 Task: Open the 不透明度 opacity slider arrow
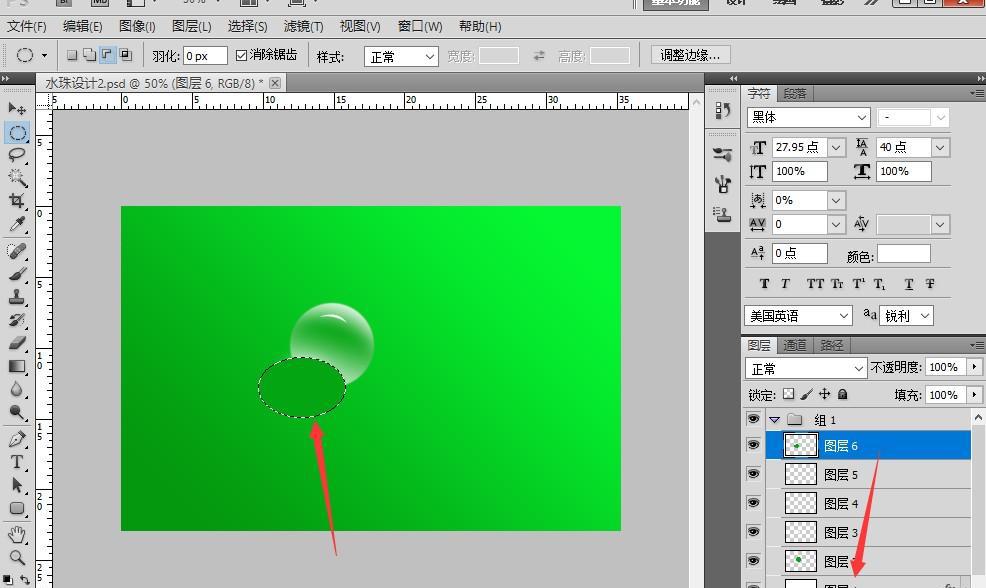coord(975,367)
